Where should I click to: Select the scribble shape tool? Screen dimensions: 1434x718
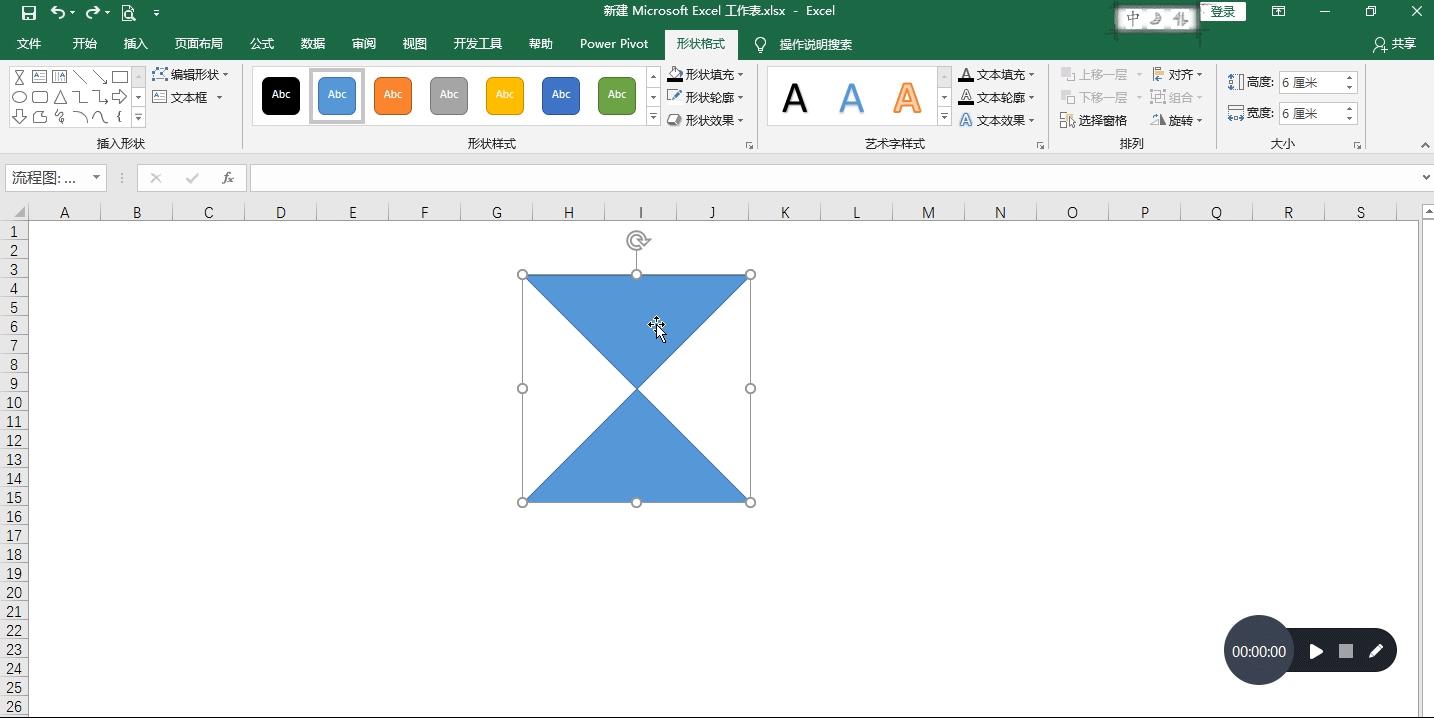pyautogui.click(x=59, y=117)
